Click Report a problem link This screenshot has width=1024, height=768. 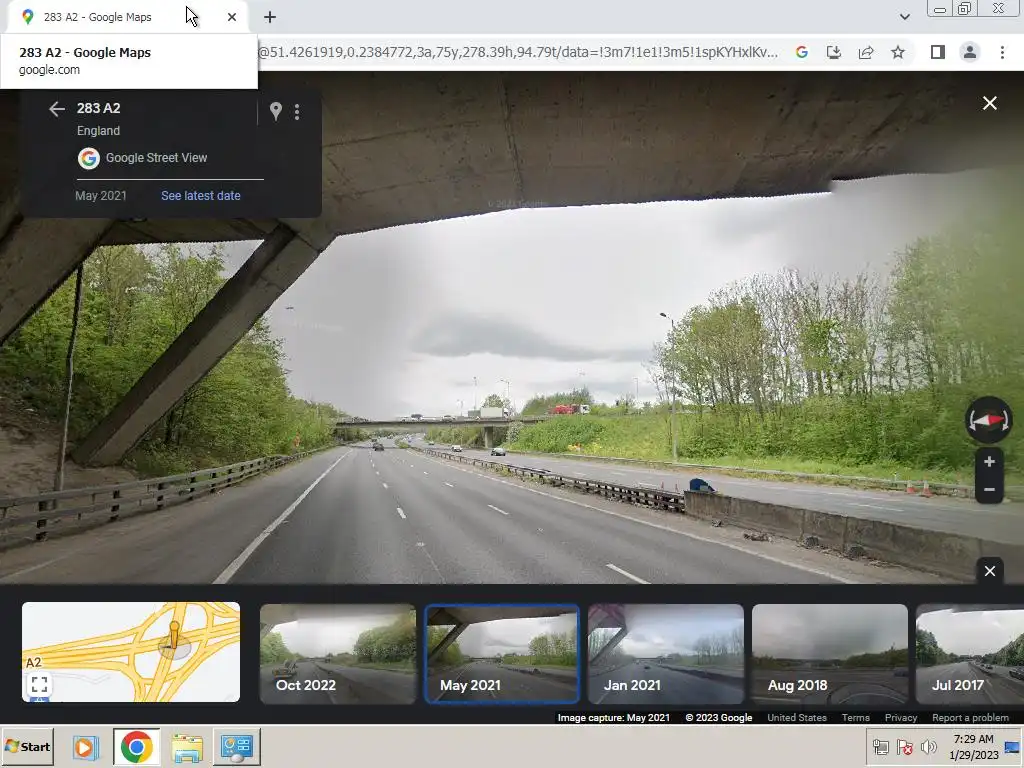tap(970, 717)
